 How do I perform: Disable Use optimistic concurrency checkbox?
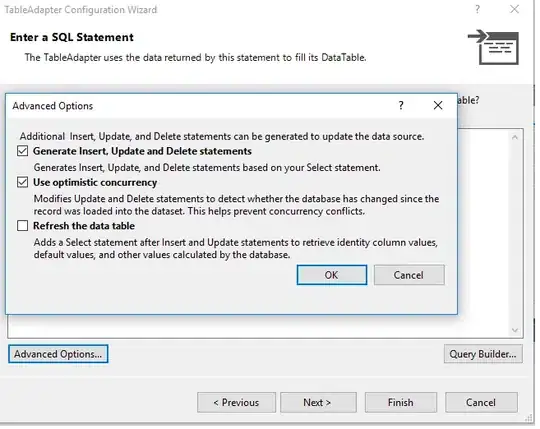(23, 182)
